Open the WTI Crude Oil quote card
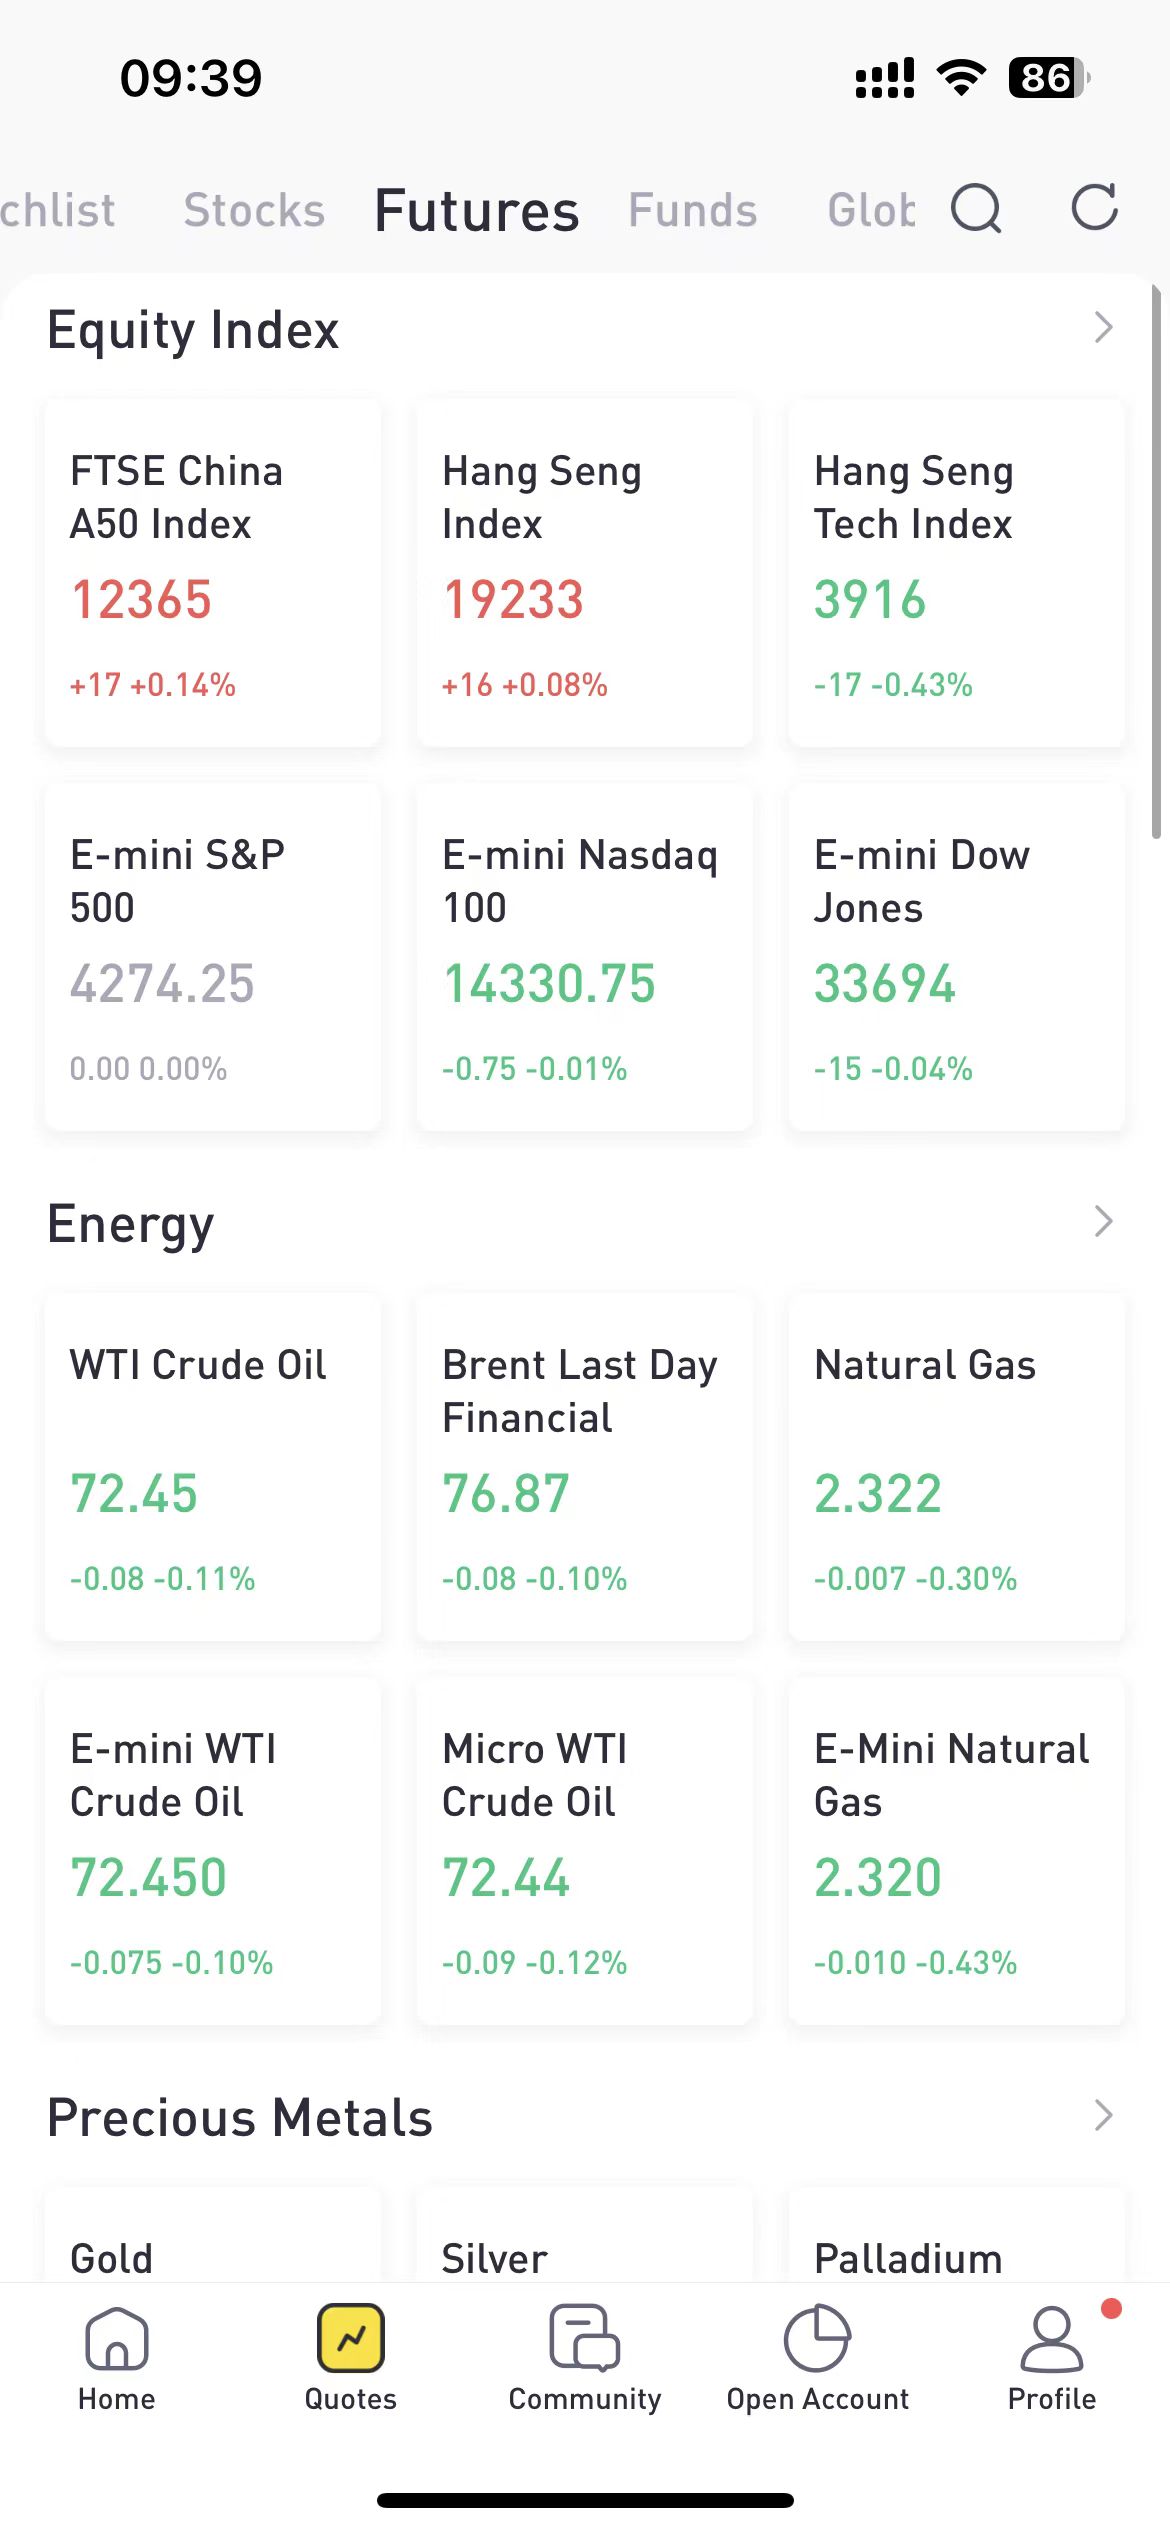Image resolution: width=1170 pixels, height=2532 pixels. [213, 1467]
